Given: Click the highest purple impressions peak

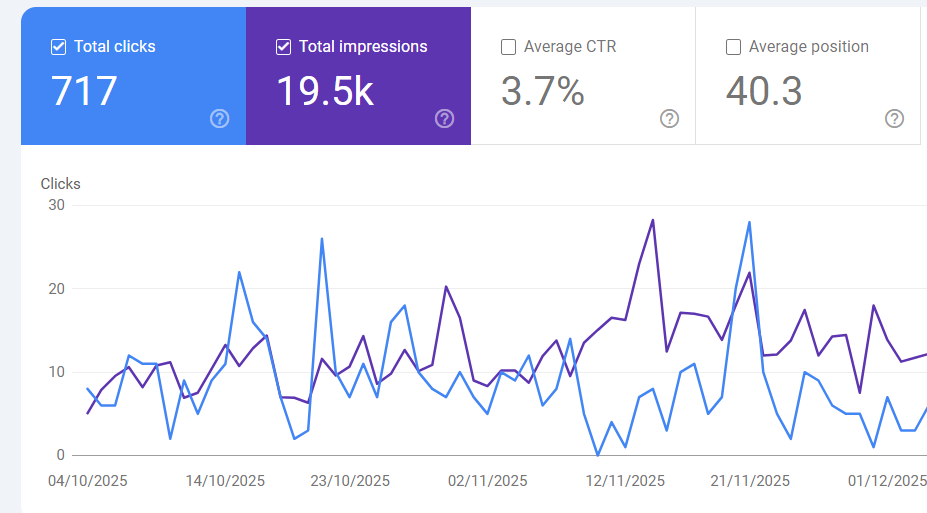Looking at the screenshot, I should [x=653, y=220].
